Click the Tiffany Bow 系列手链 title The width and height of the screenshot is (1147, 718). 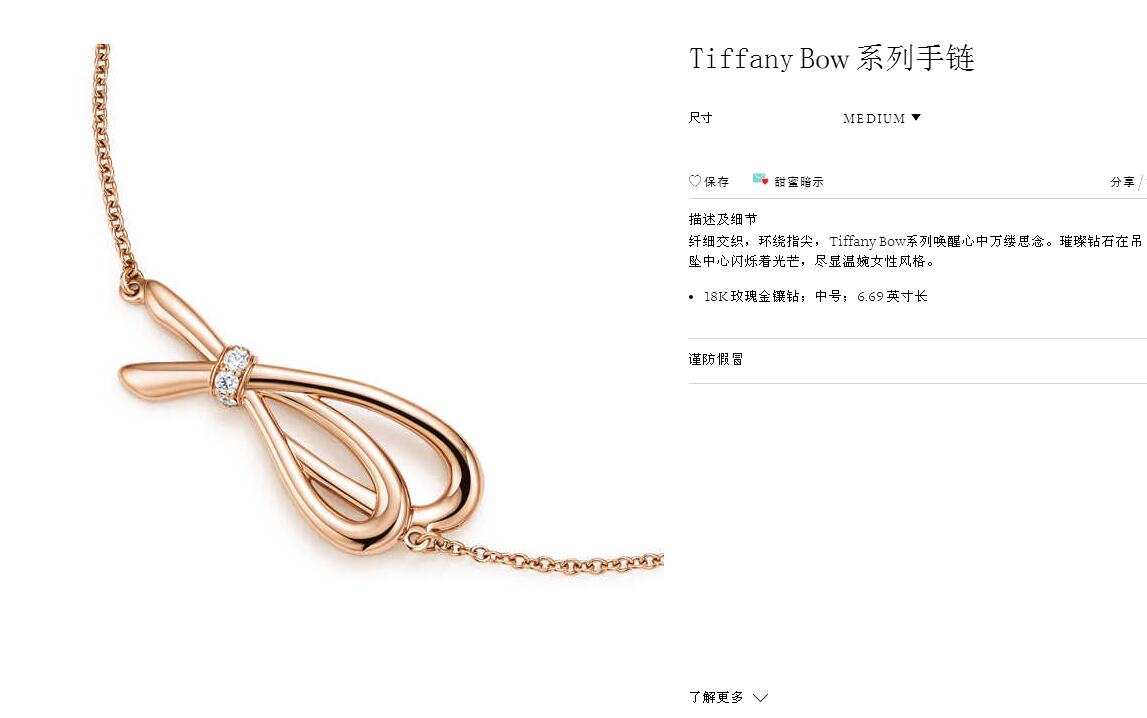(x=832, y=58)
